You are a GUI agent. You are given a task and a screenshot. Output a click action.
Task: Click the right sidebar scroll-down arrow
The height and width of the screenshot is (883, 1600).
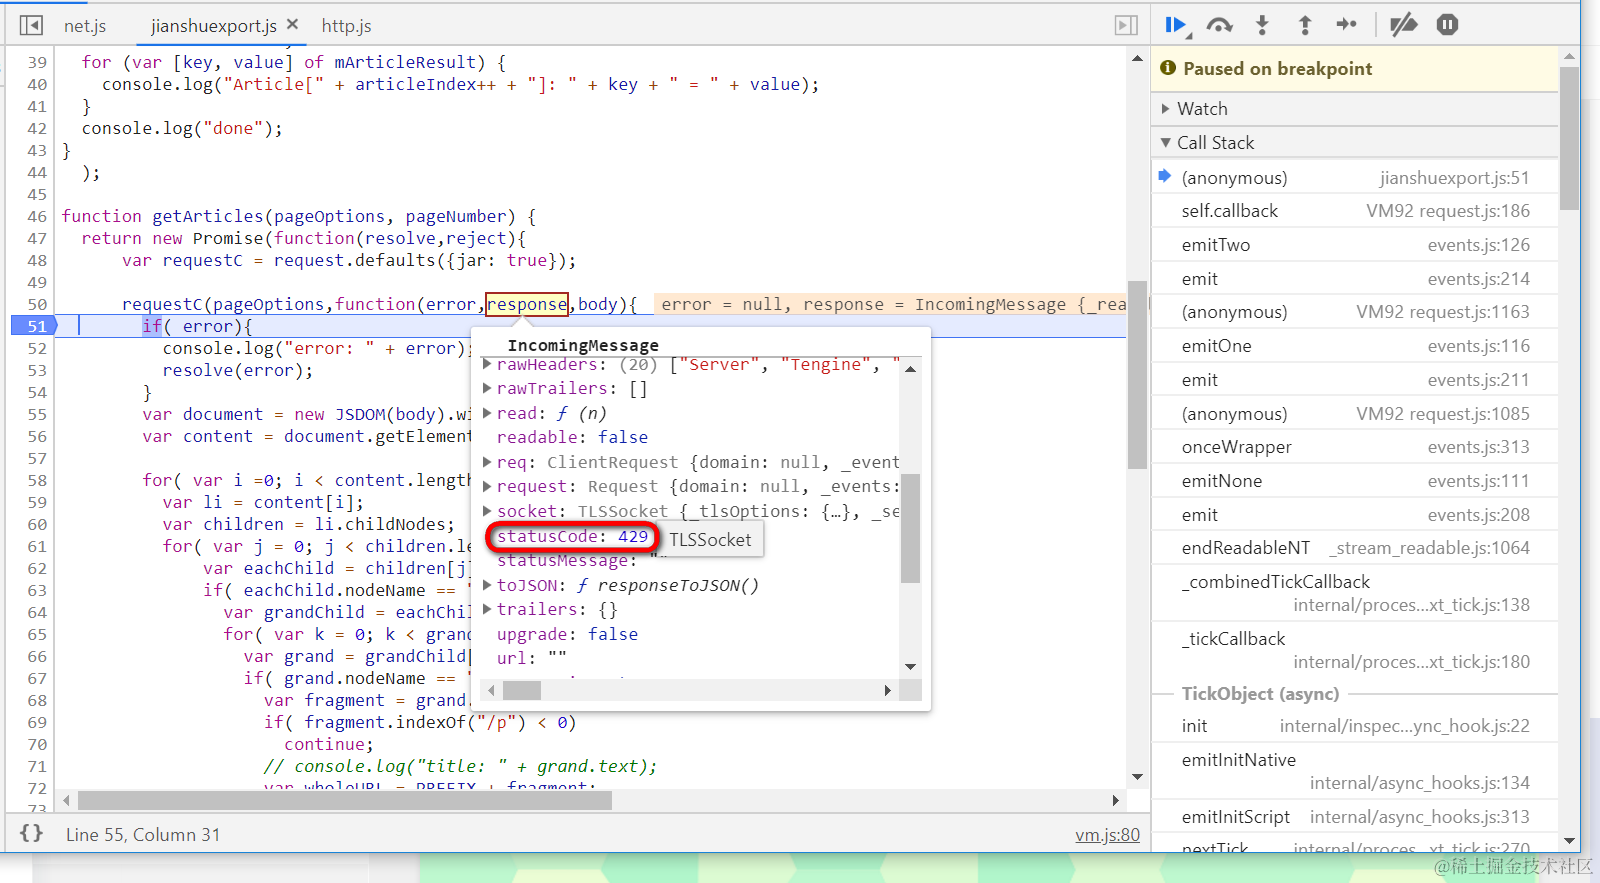(1569, 841)
